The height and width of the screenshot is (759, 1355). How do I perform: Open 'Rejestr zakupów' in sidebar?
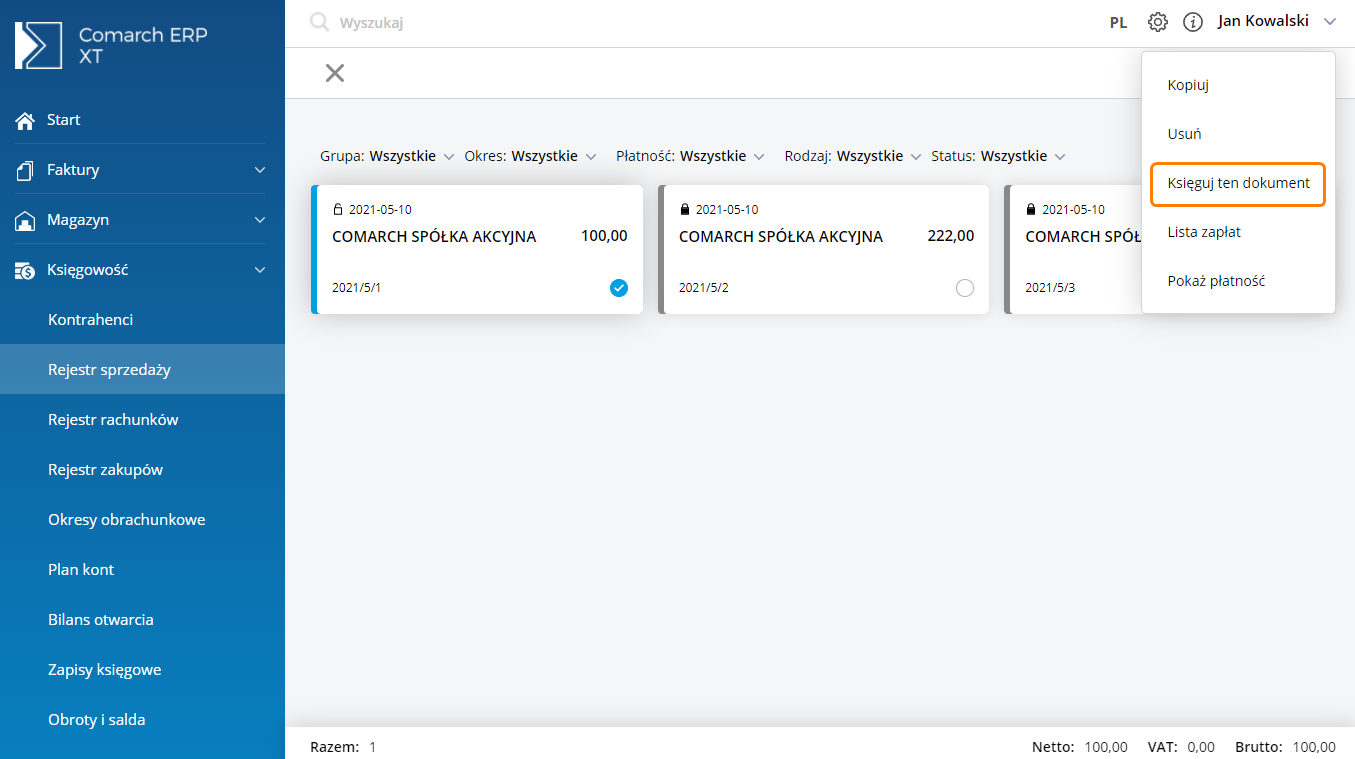pyautogui.click(x=105, y=470)
